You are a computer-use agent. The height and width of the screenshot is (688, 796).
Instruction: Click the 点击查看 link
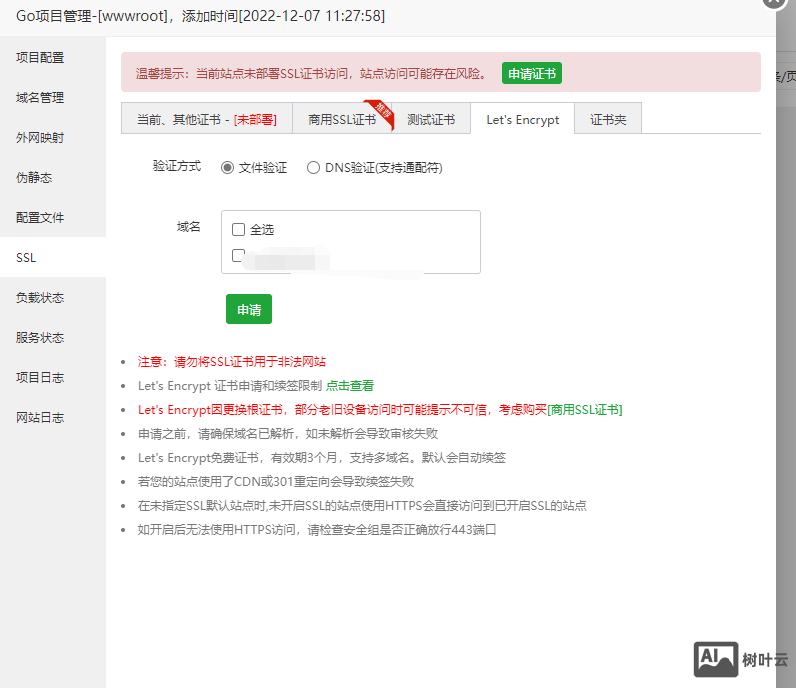[x=350, y=385]
